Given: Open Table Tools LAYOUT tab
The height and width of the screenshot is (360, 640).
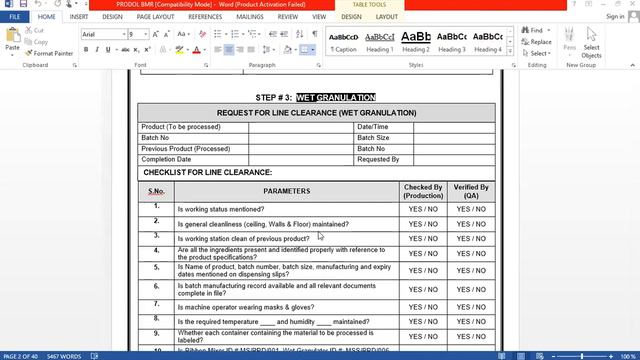Looking at the screenshot, I should 387,17.
